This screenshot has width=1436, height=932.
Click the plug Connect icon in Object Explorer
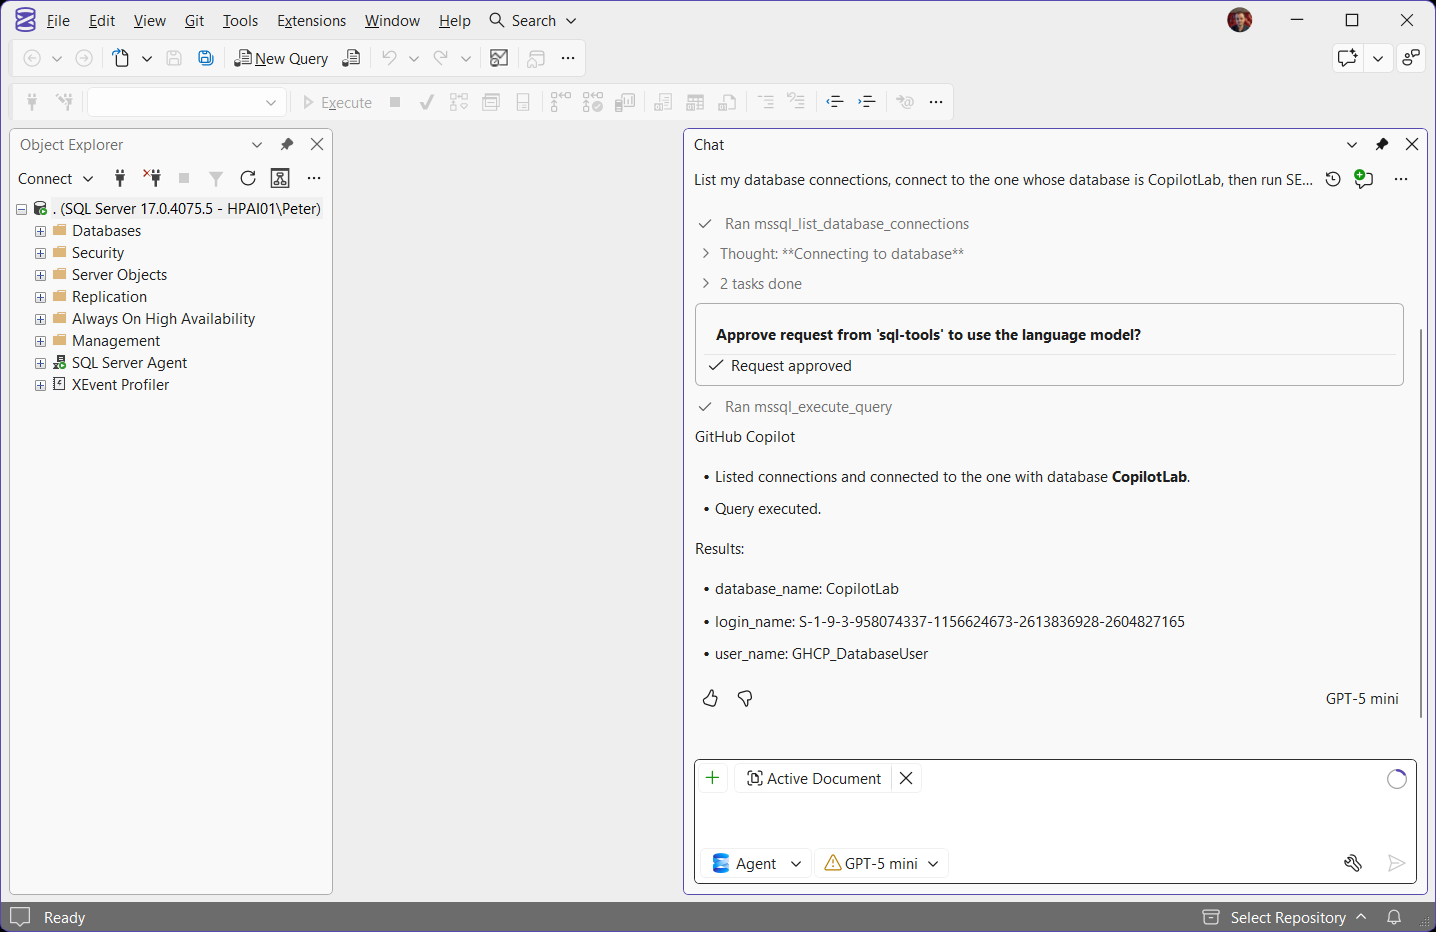(120, 178)
